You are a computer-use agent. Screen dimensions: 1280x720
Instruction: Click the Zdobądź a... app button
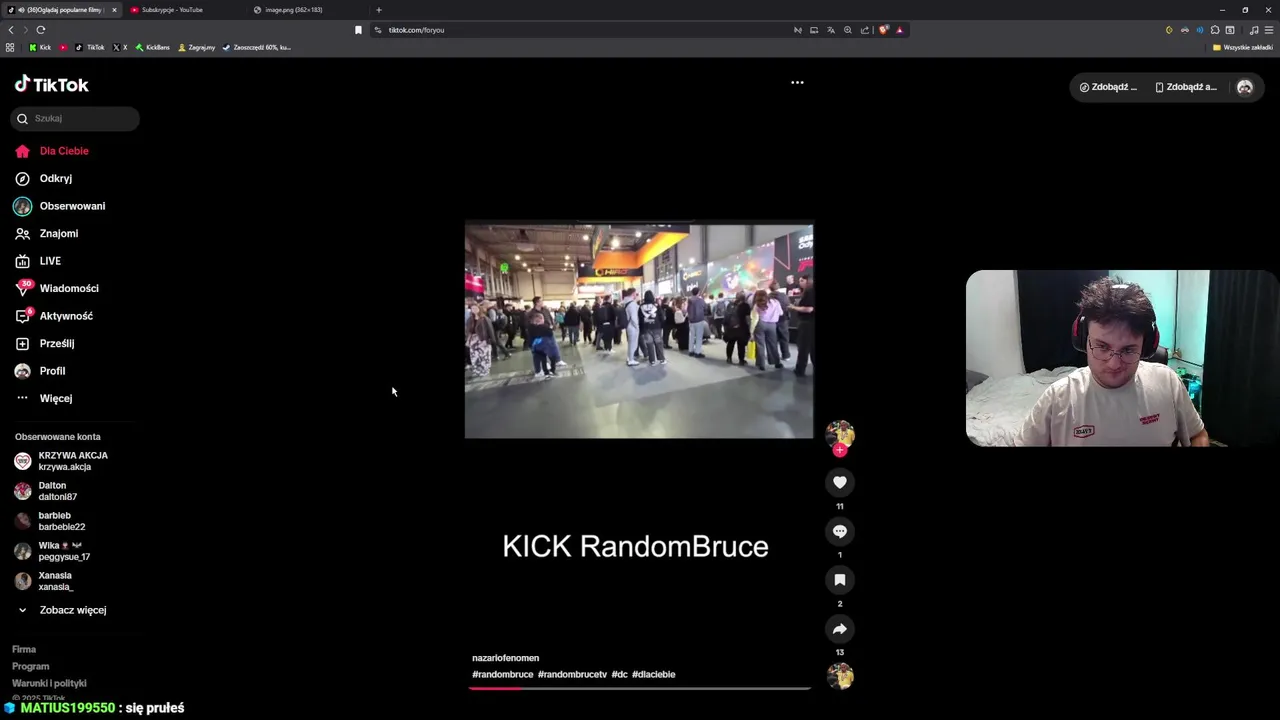(1186, 87)
